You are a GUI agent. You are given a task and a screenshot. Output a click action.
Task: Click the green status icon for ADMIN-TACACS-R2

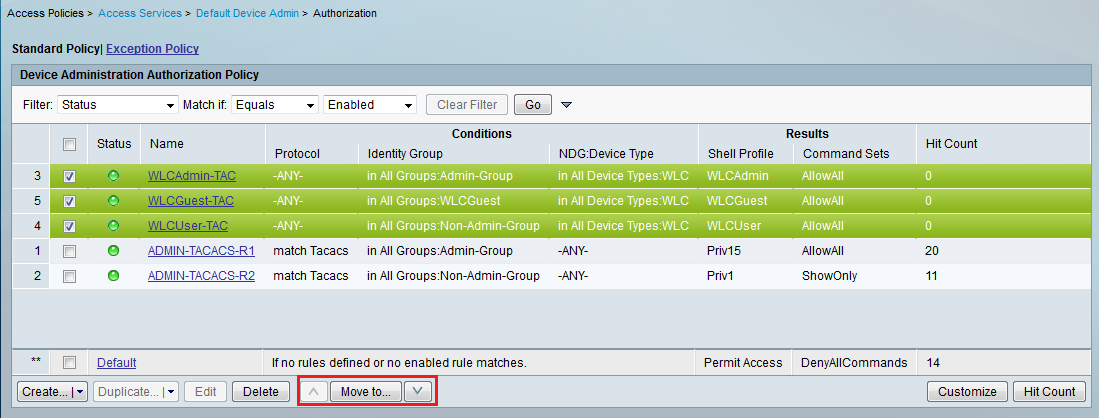(113, 276)
